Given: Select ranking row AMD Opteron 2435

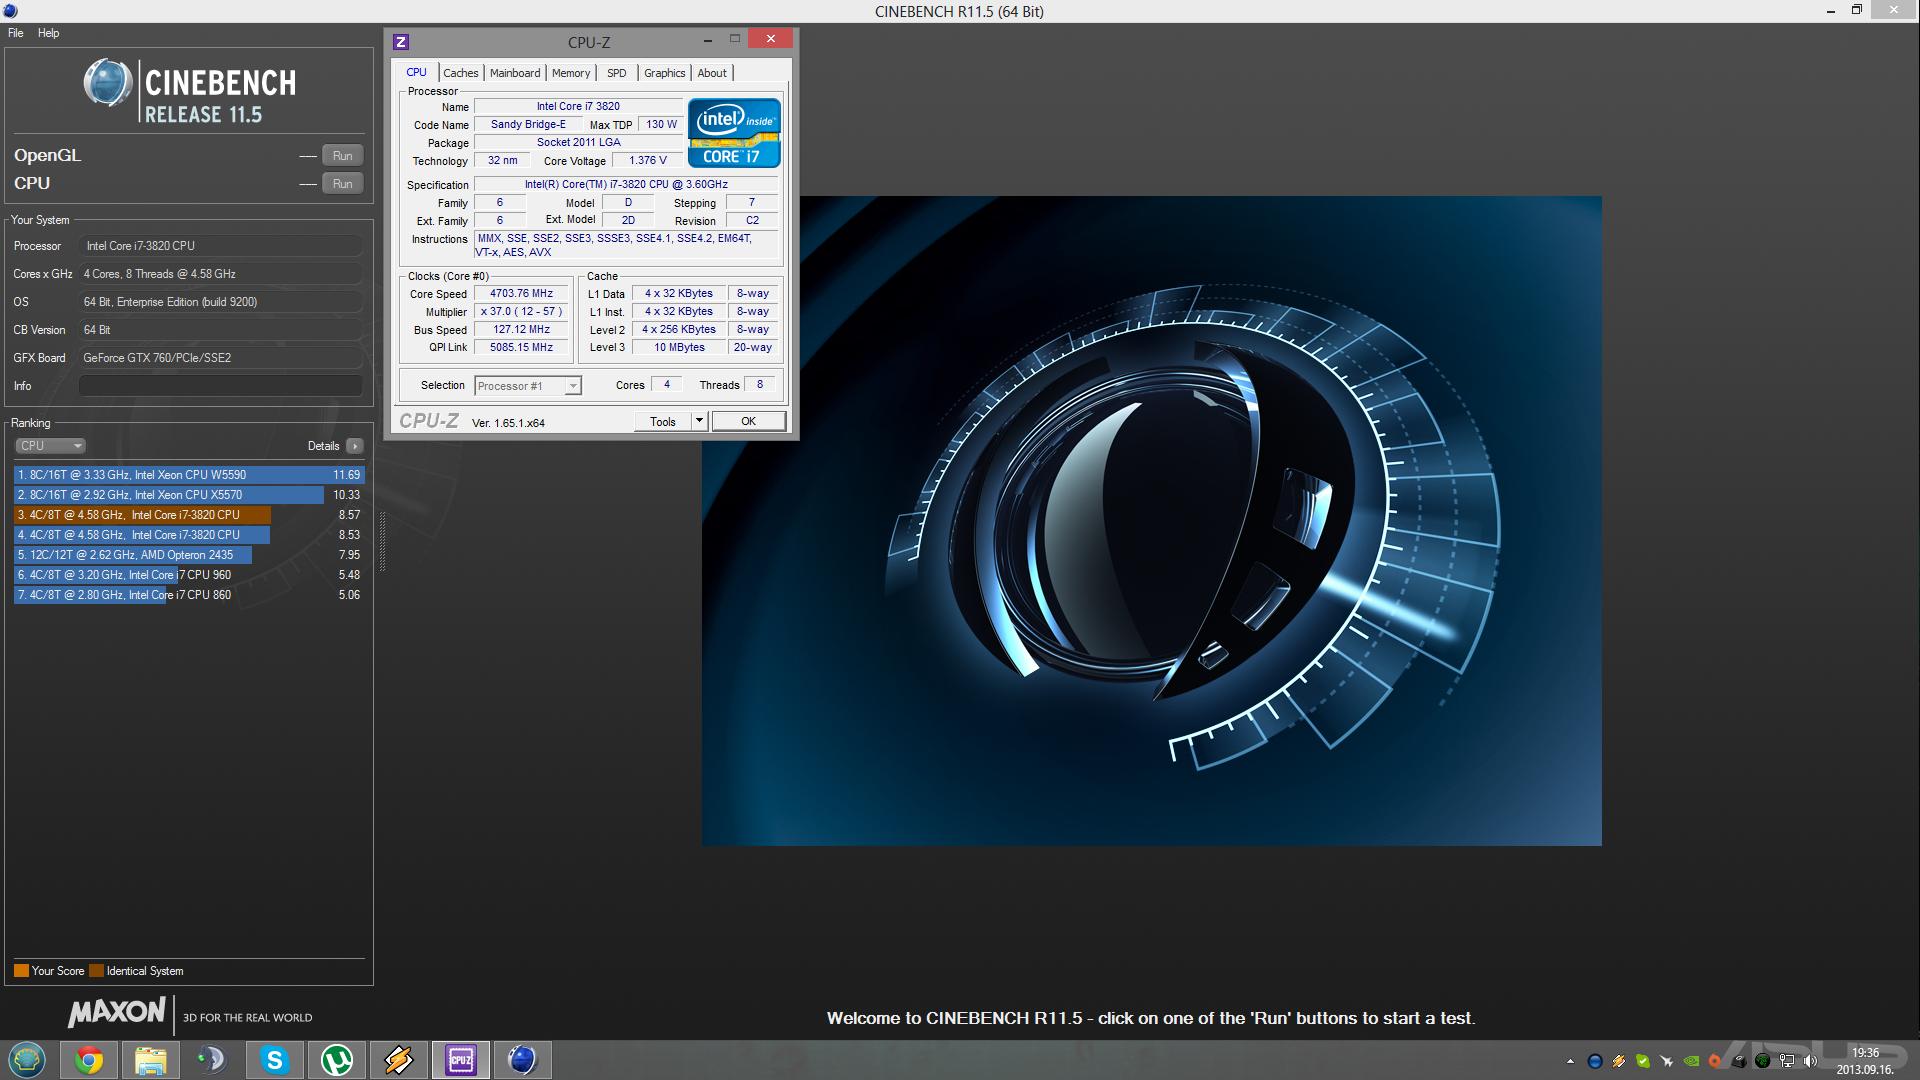Looking at the screenshot, I should (x=189, y=555).
